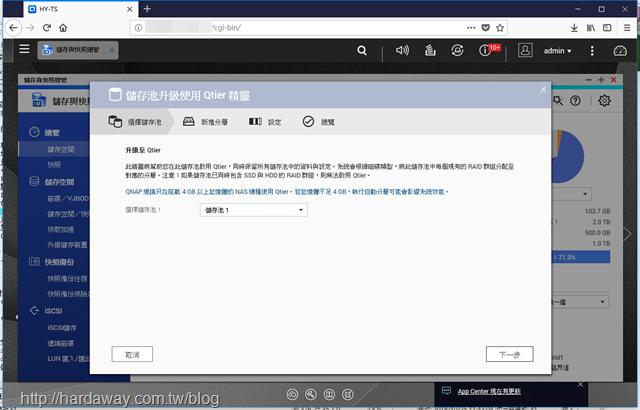Open the volume control speaker icon
The height and width of the screenshot is (410, 640).
tap(402, 50)
